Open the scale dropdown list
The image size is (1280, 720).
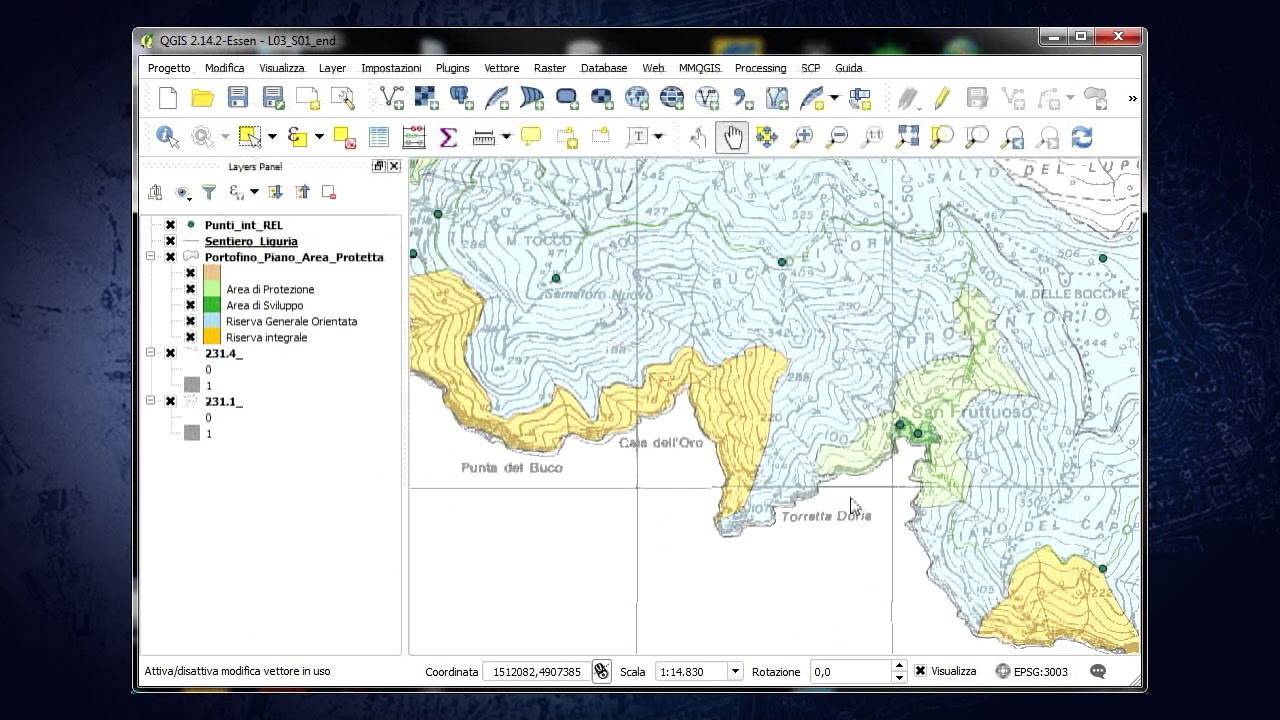(735, 672)
